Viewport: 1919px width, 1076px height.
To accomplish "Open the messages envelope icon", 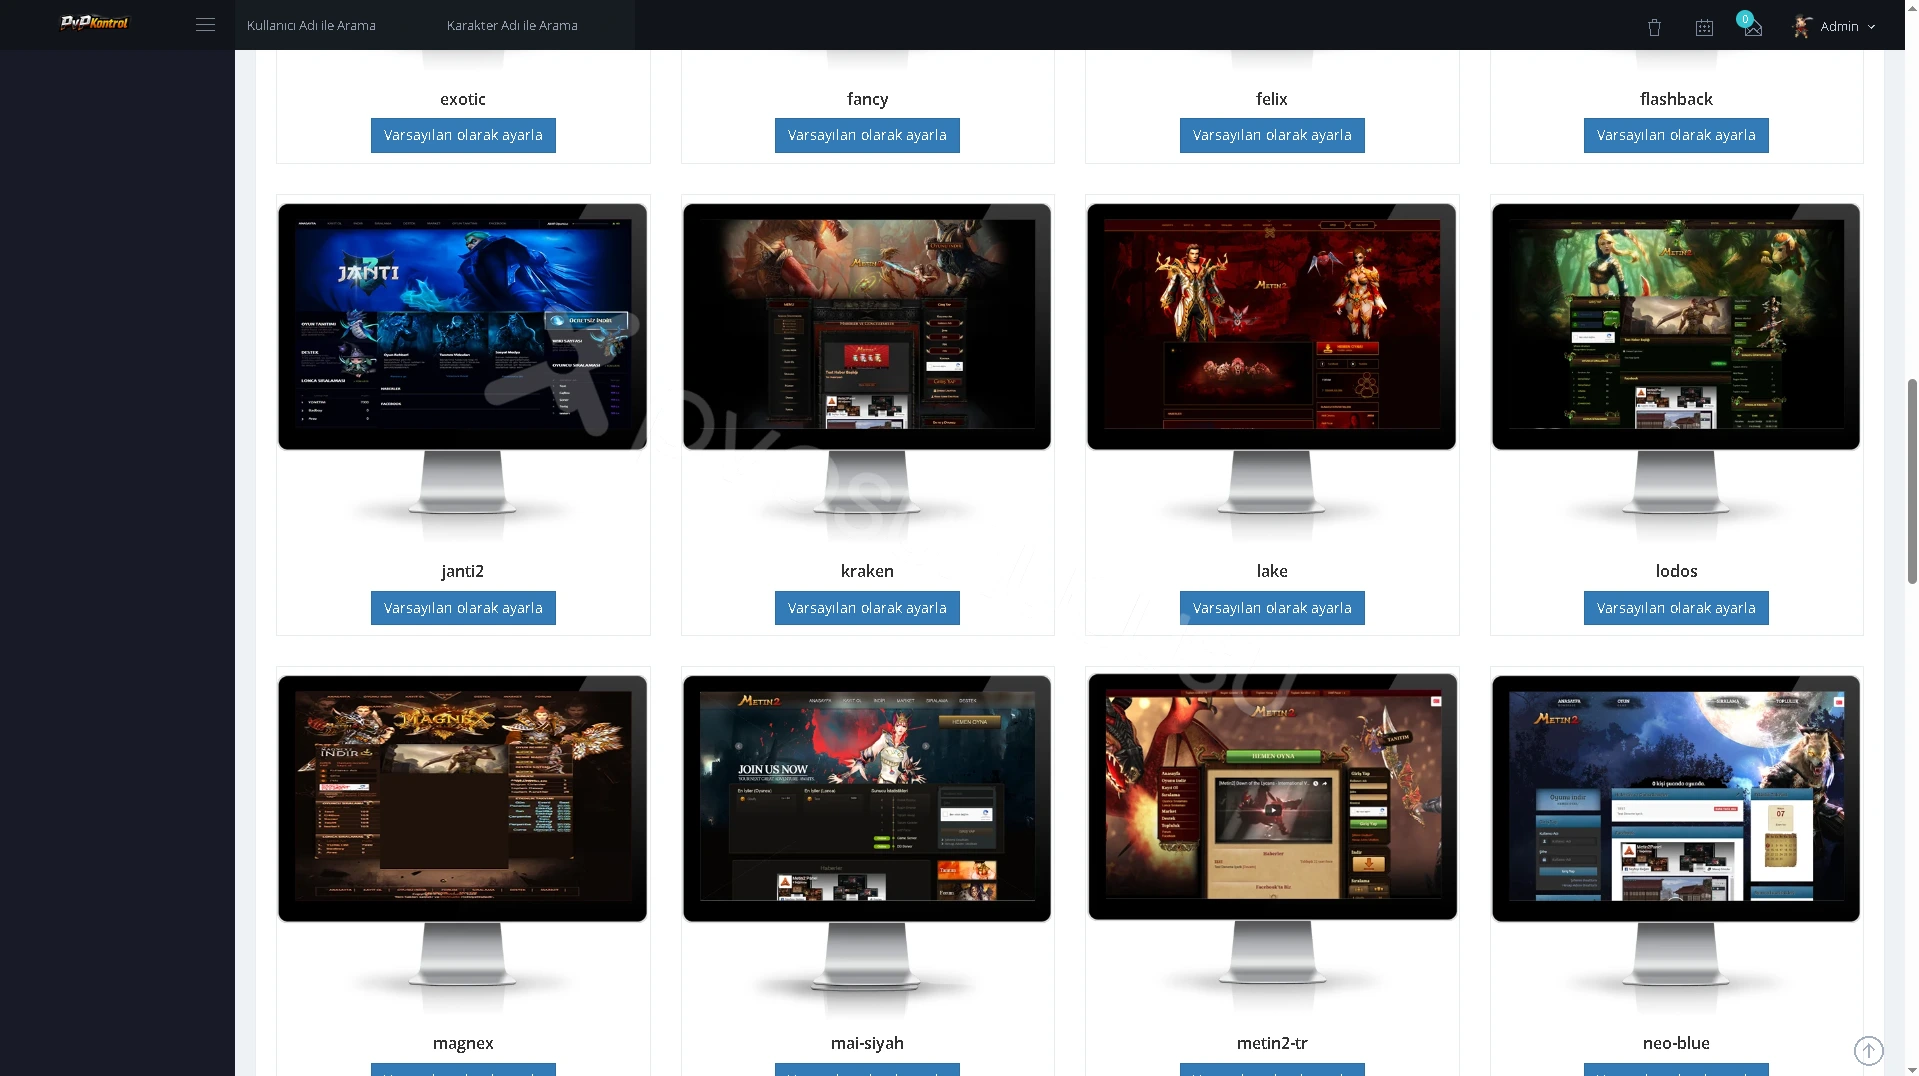I will [x=1752, y=27].
